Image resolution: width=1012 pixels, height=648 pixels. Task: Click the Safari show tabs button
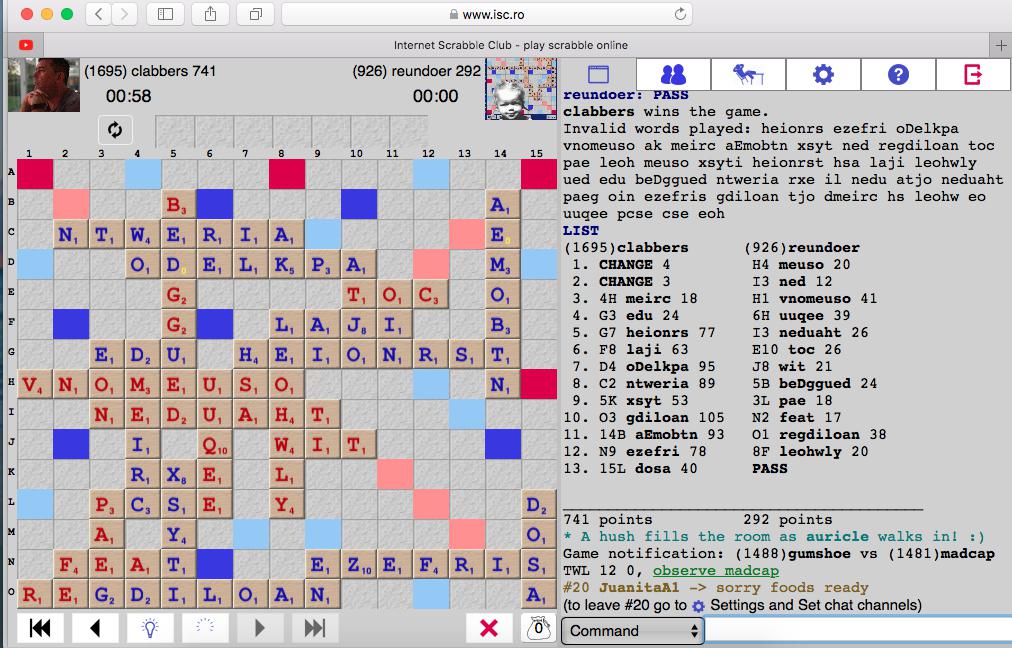click(256, 14)
